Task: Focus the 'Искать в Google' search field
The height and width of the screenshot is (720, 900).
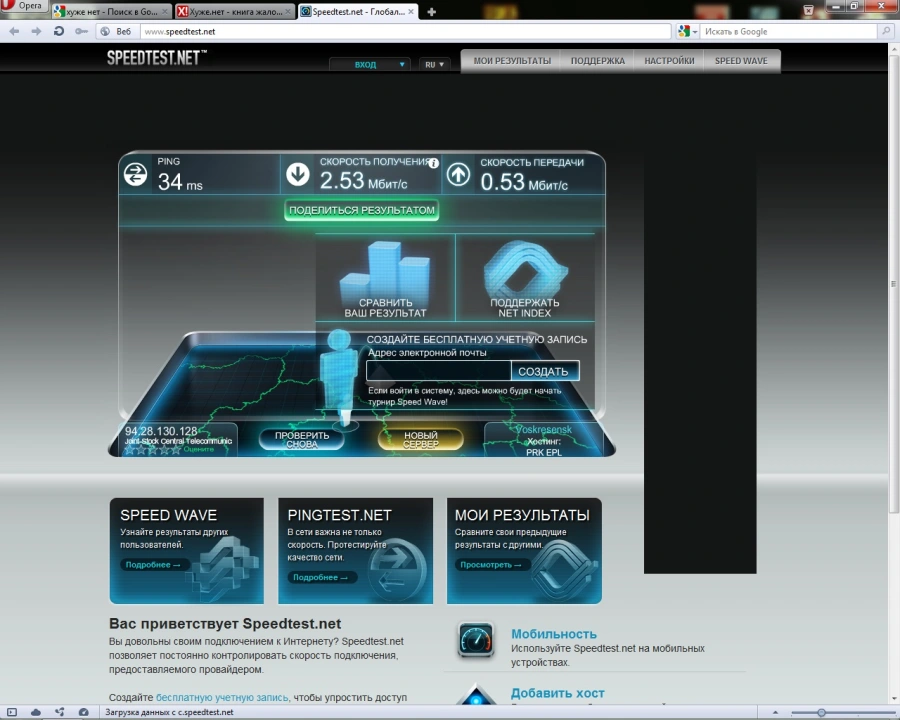Action: pos(789,32)
